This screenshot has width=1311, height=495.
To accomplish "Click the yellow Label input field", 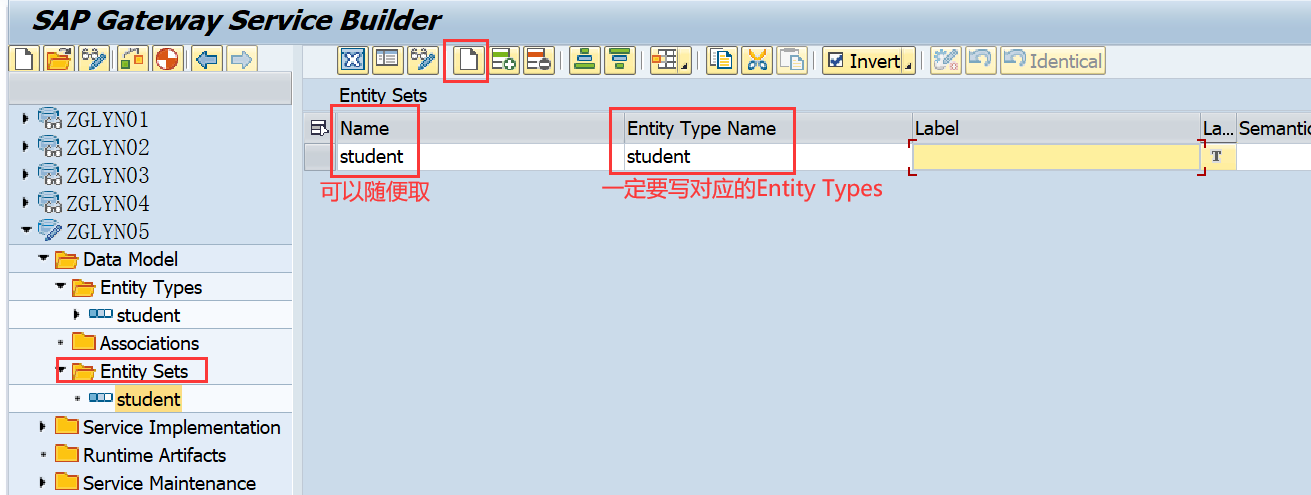I will [x=1056, y=157].
